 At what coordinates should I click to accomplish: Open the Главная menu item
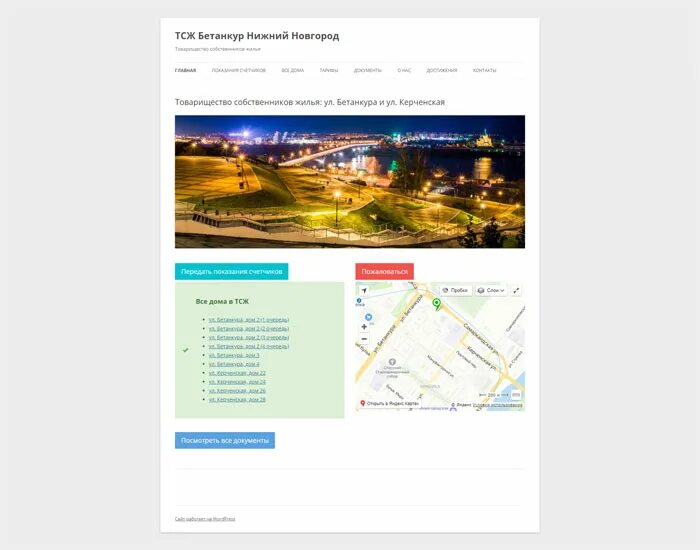tap(185, 71)
